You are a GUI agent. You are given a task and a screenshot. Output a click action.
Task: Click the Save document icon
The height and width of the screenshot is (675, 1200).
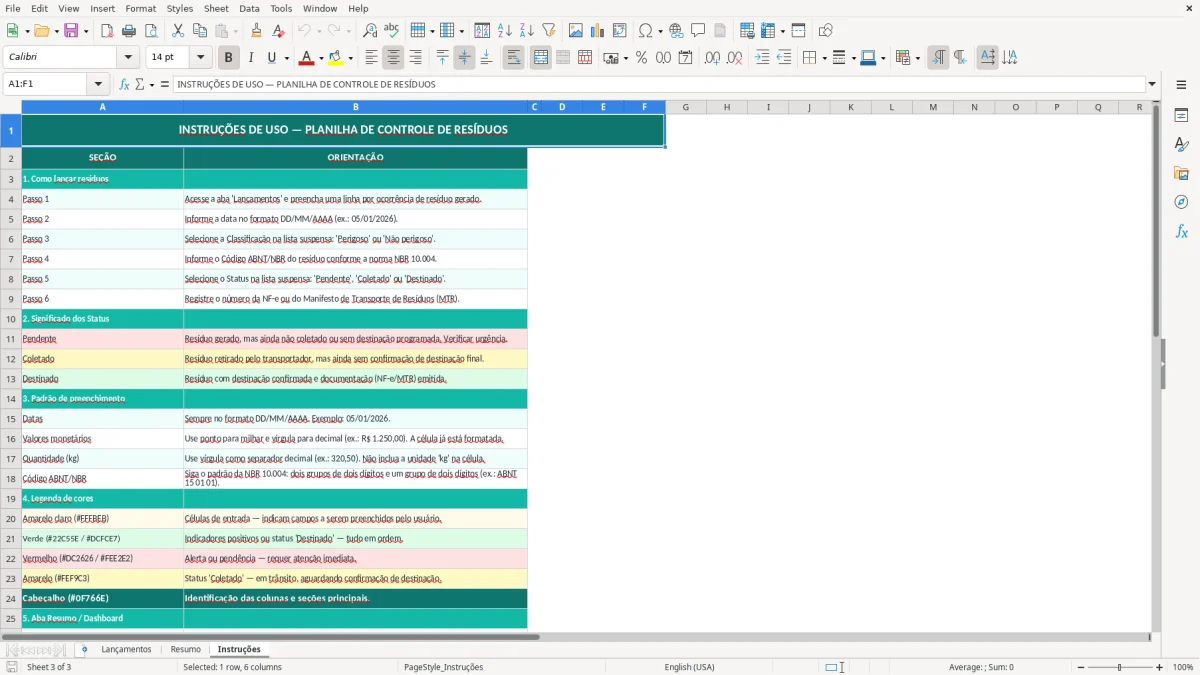(71, 31)
